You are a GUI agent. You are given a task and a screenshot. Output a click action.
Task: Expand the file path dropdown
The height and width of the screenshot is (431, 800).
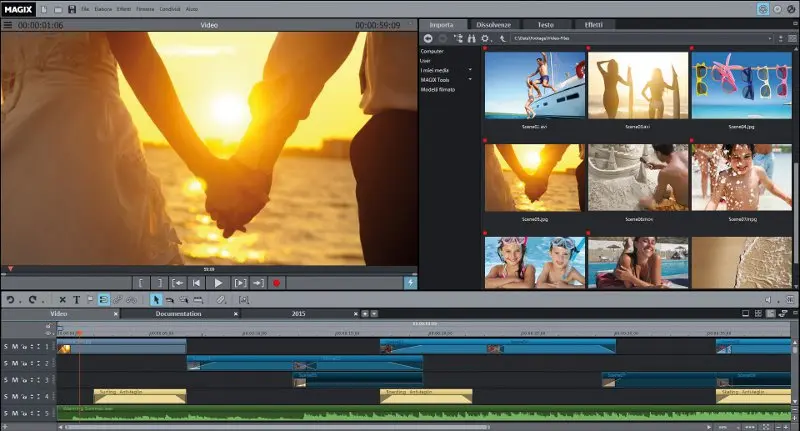click(x=770, y=39)
